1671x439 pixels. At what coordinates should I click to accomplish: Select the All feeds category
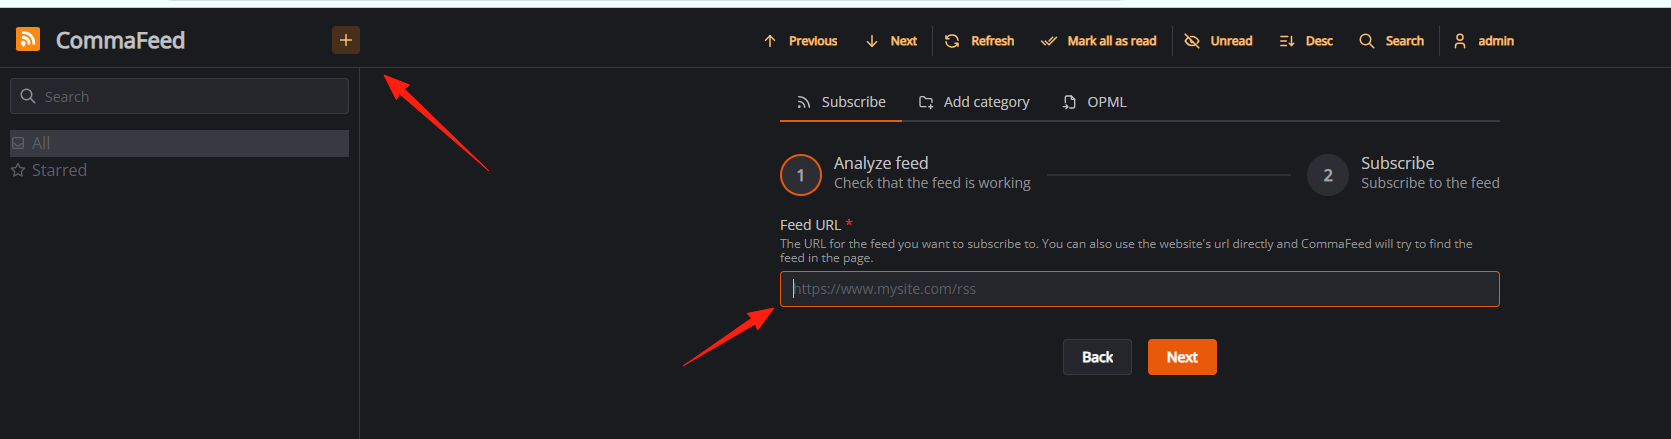click(180, 143)
